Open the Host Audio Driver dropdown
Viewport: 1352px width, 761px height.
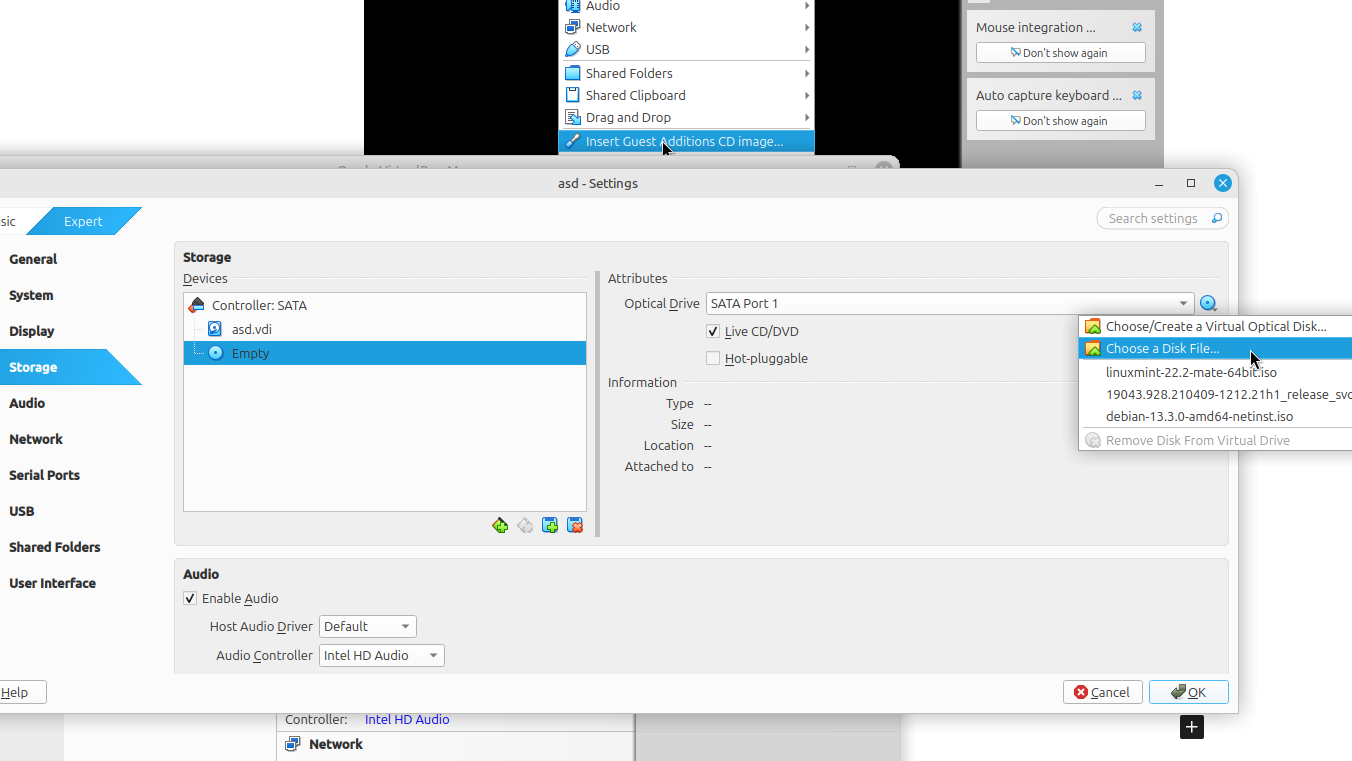367,627
